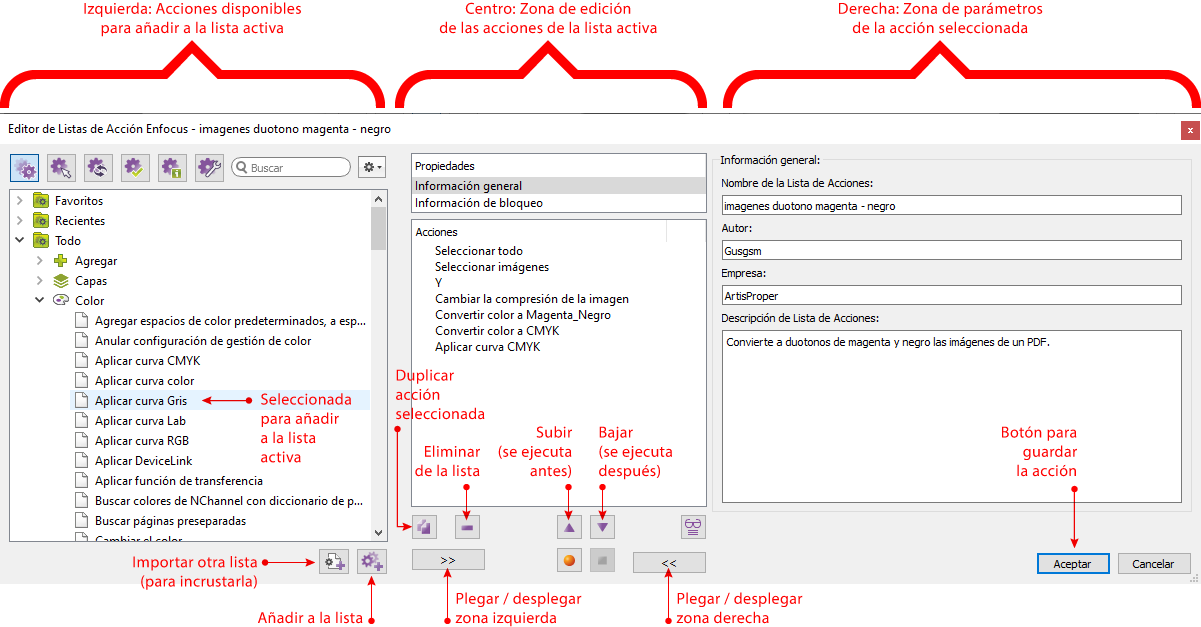Move selected action up with triangle button

point(570,526)
